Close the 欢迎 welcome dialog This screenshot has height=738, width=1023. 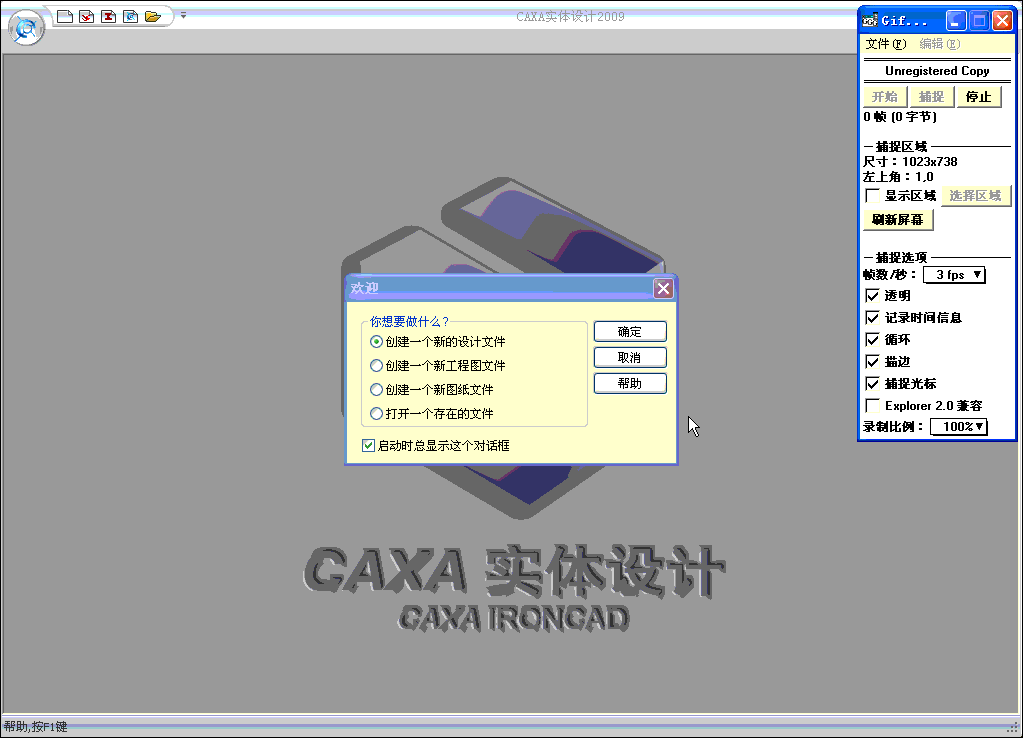[x=664, y=288]
